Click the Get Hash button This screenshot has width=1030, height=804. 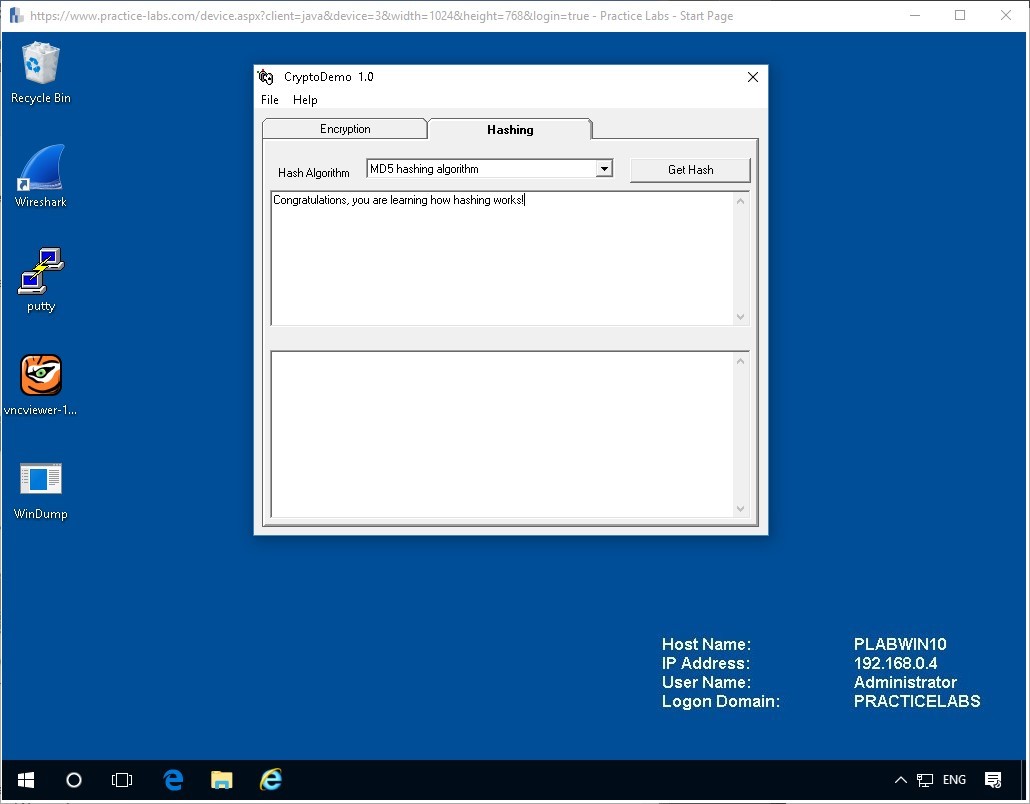[x=690, y=169]
